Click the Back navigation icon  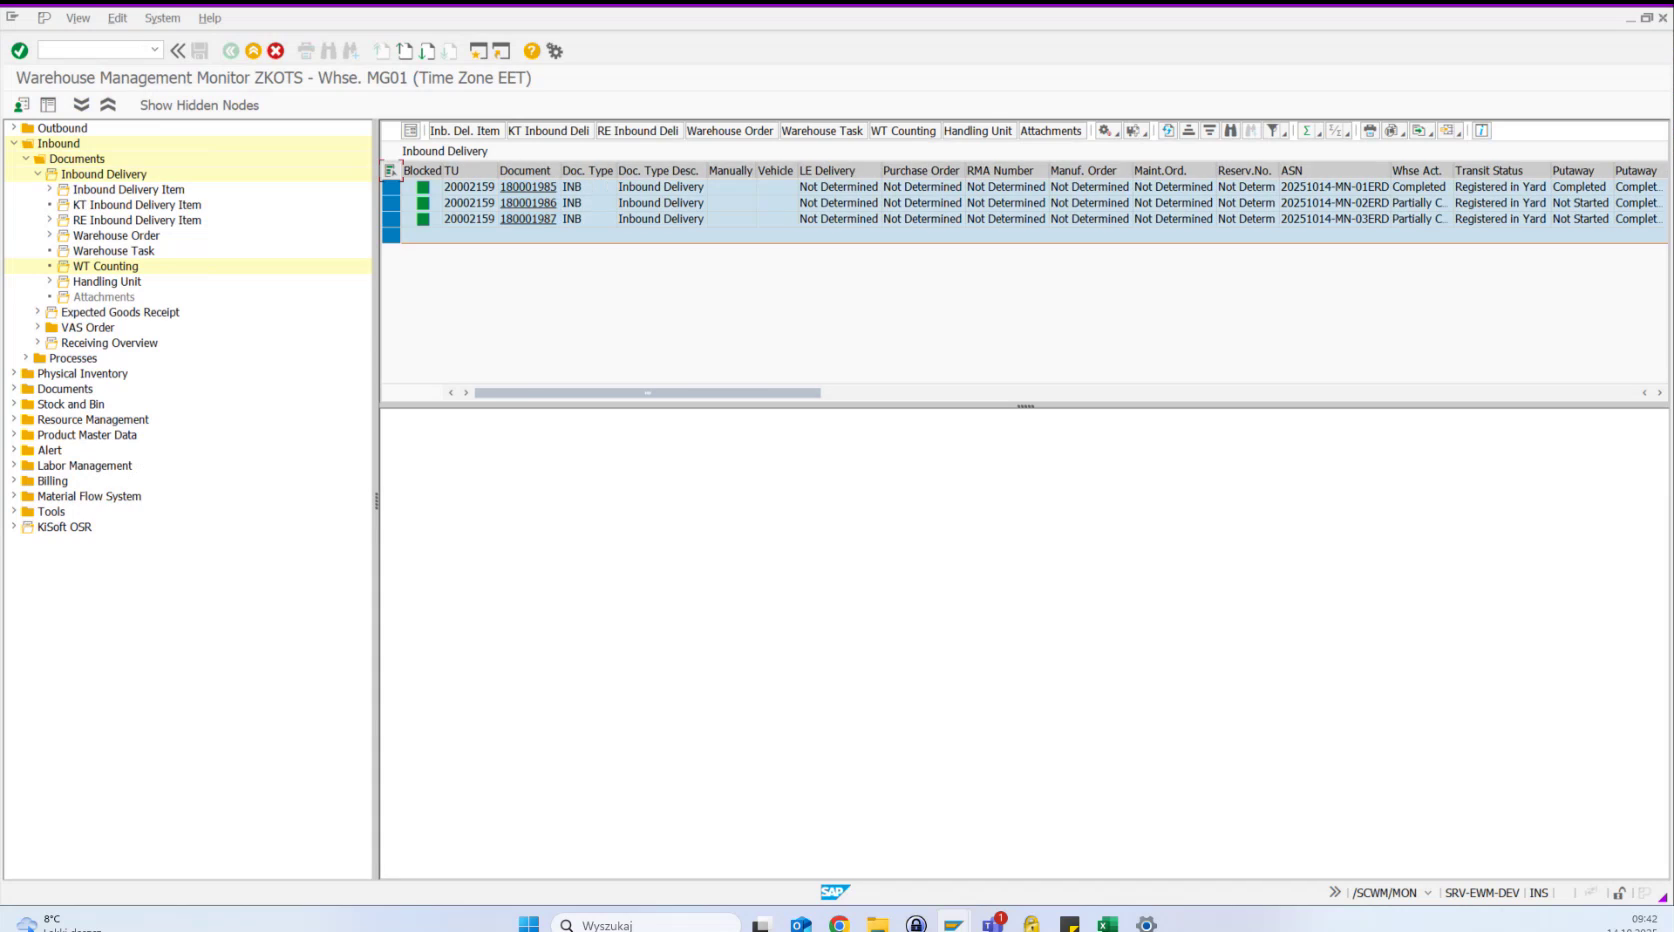tap(231, 48)
